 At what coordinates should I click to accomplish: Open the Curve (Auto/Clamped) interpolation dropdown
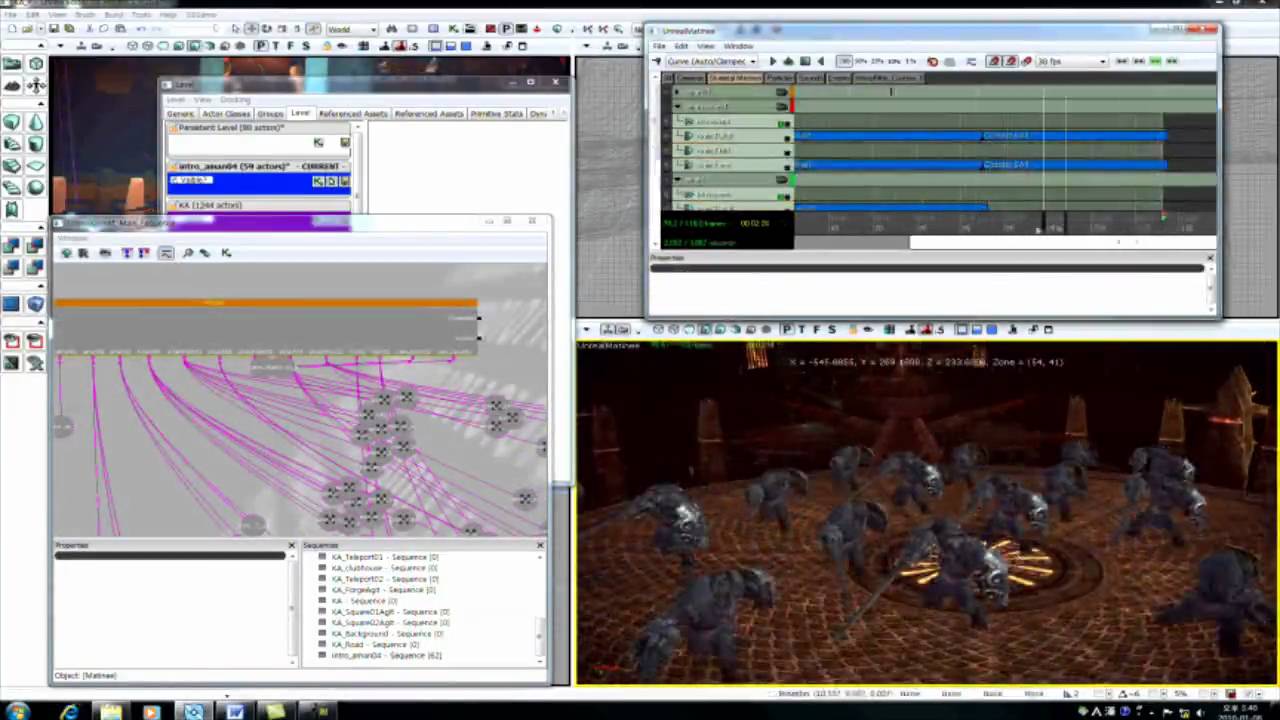tap(710, 61)
